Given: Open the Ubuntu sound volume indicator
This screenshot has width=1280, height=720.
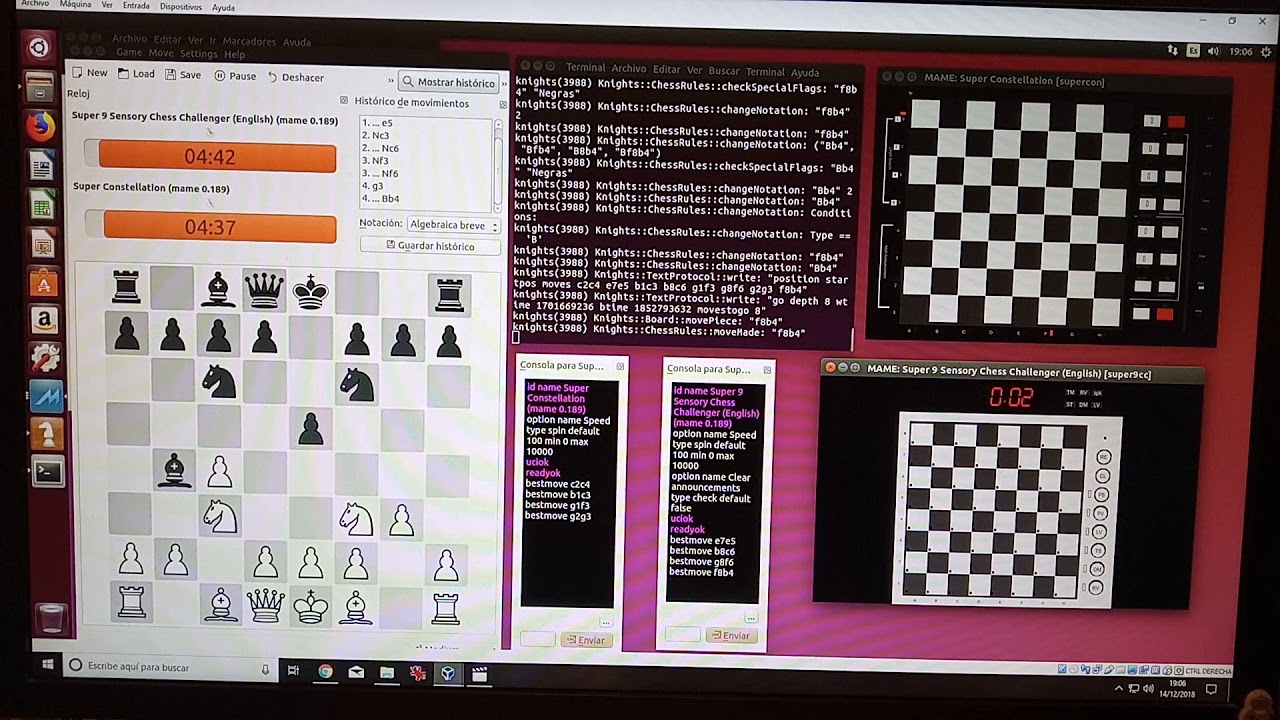Looking at the screenshot, I should point(1213,51).
